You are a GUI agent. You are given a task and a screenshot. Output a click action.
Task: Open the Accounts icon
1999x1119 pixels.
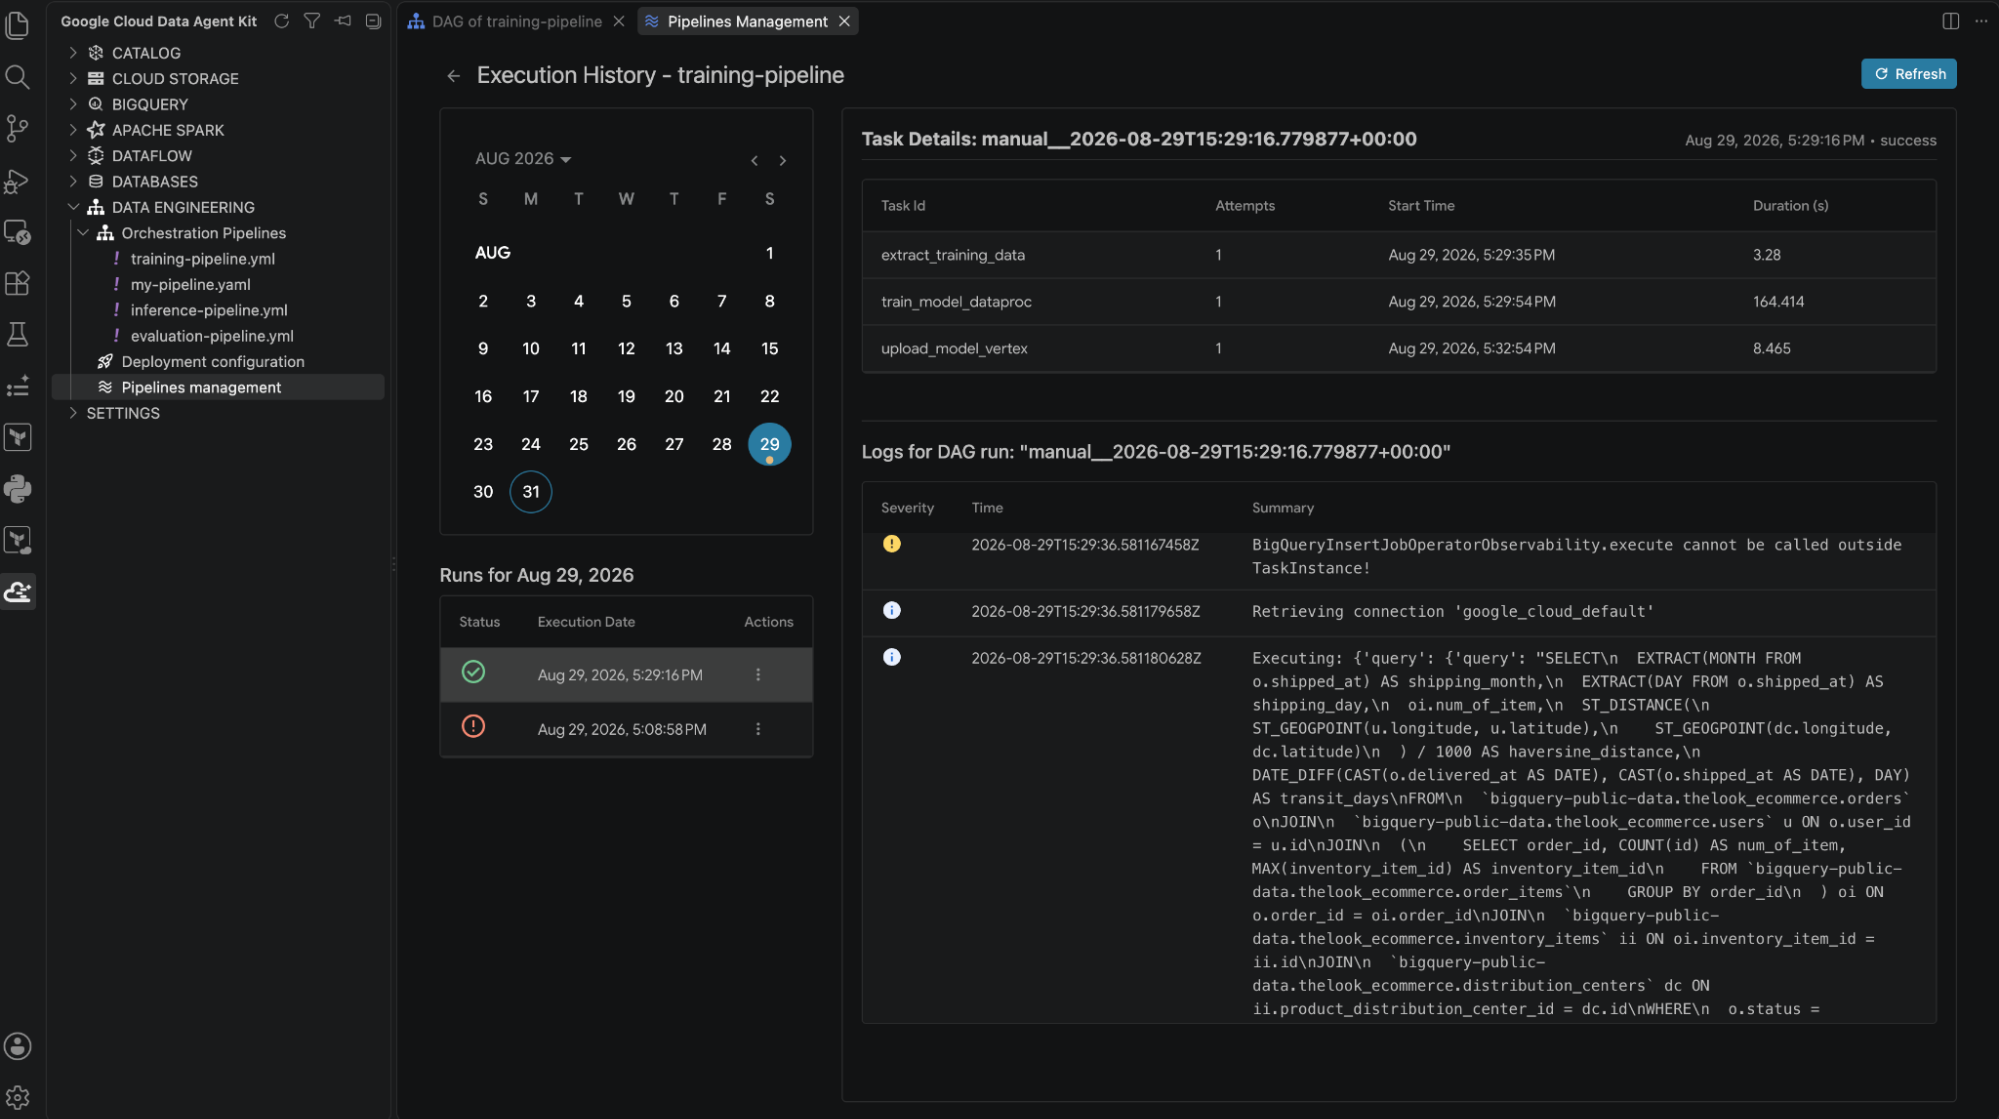coord(18,1046)
